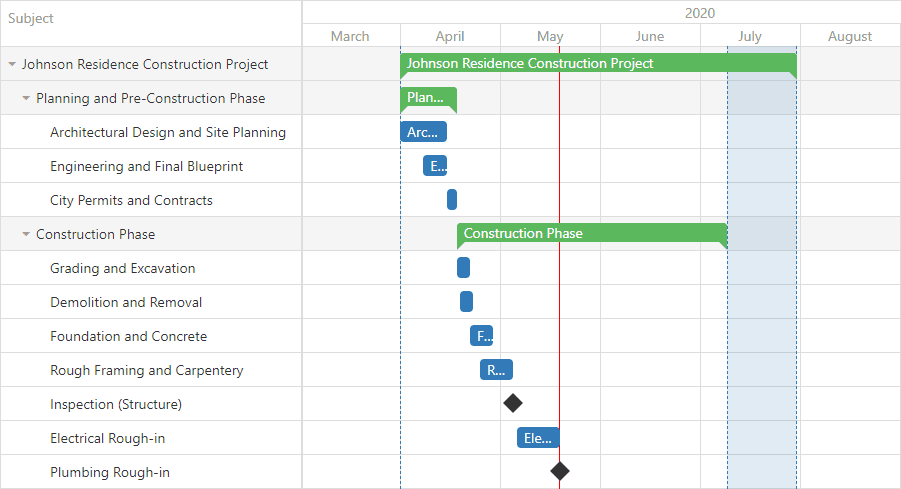Image resolution: width=901 pixels, height=489 pixels.
Task: Click the Architectural Design task bar
Action: coord(423,132)
